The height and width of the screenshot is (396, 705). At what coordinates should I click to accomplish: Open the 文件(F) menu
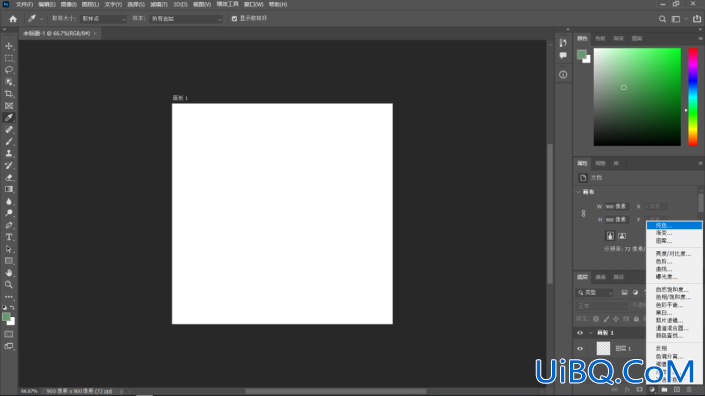coord(24,4)
